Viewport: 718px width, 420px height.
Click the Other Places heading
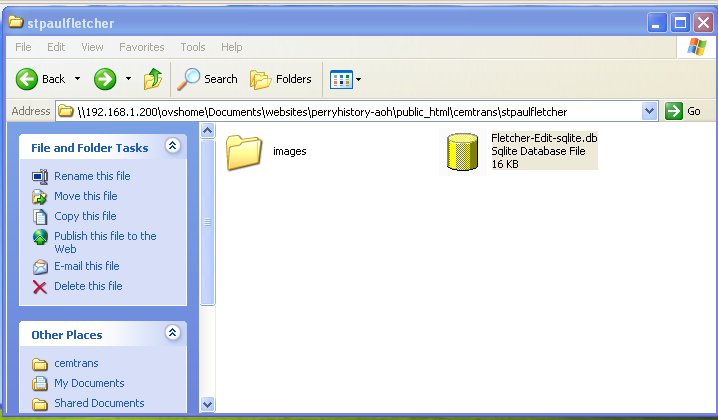click(x=67, y=335)
